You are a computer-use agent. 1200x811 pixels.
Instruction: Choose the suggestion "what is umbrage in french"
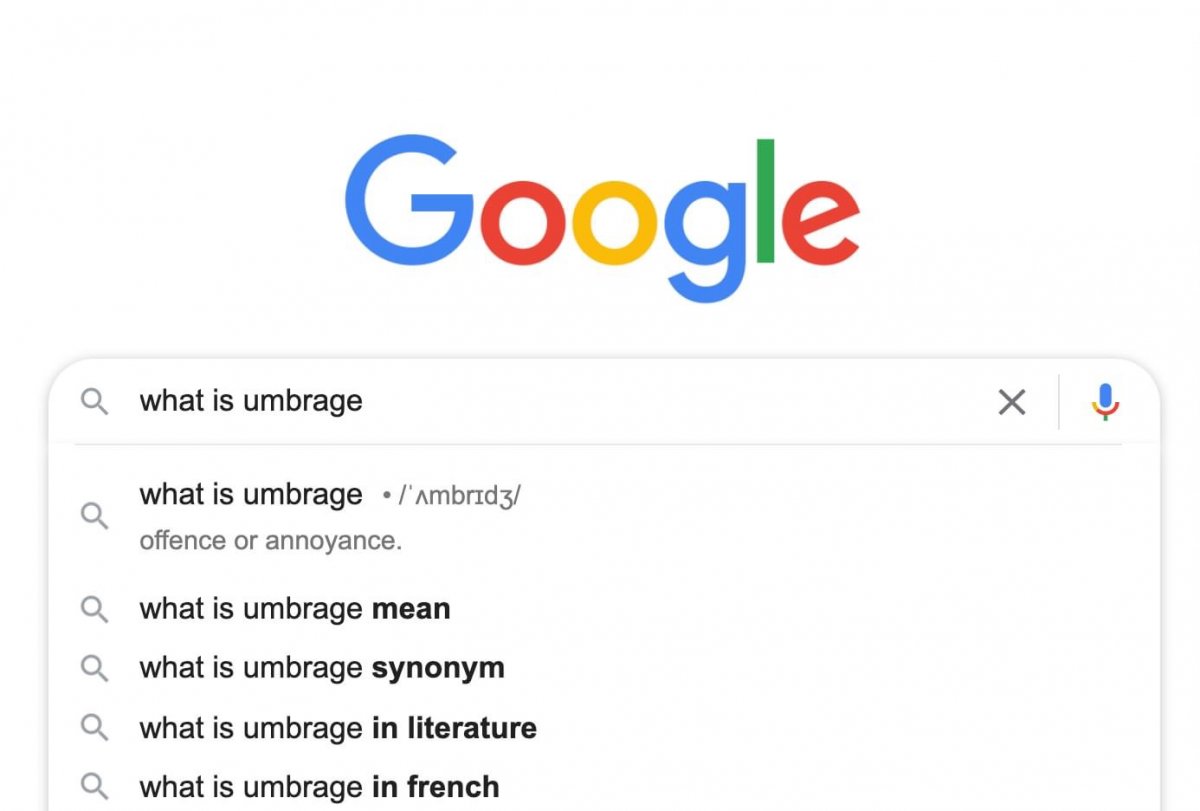click(319, 786)
